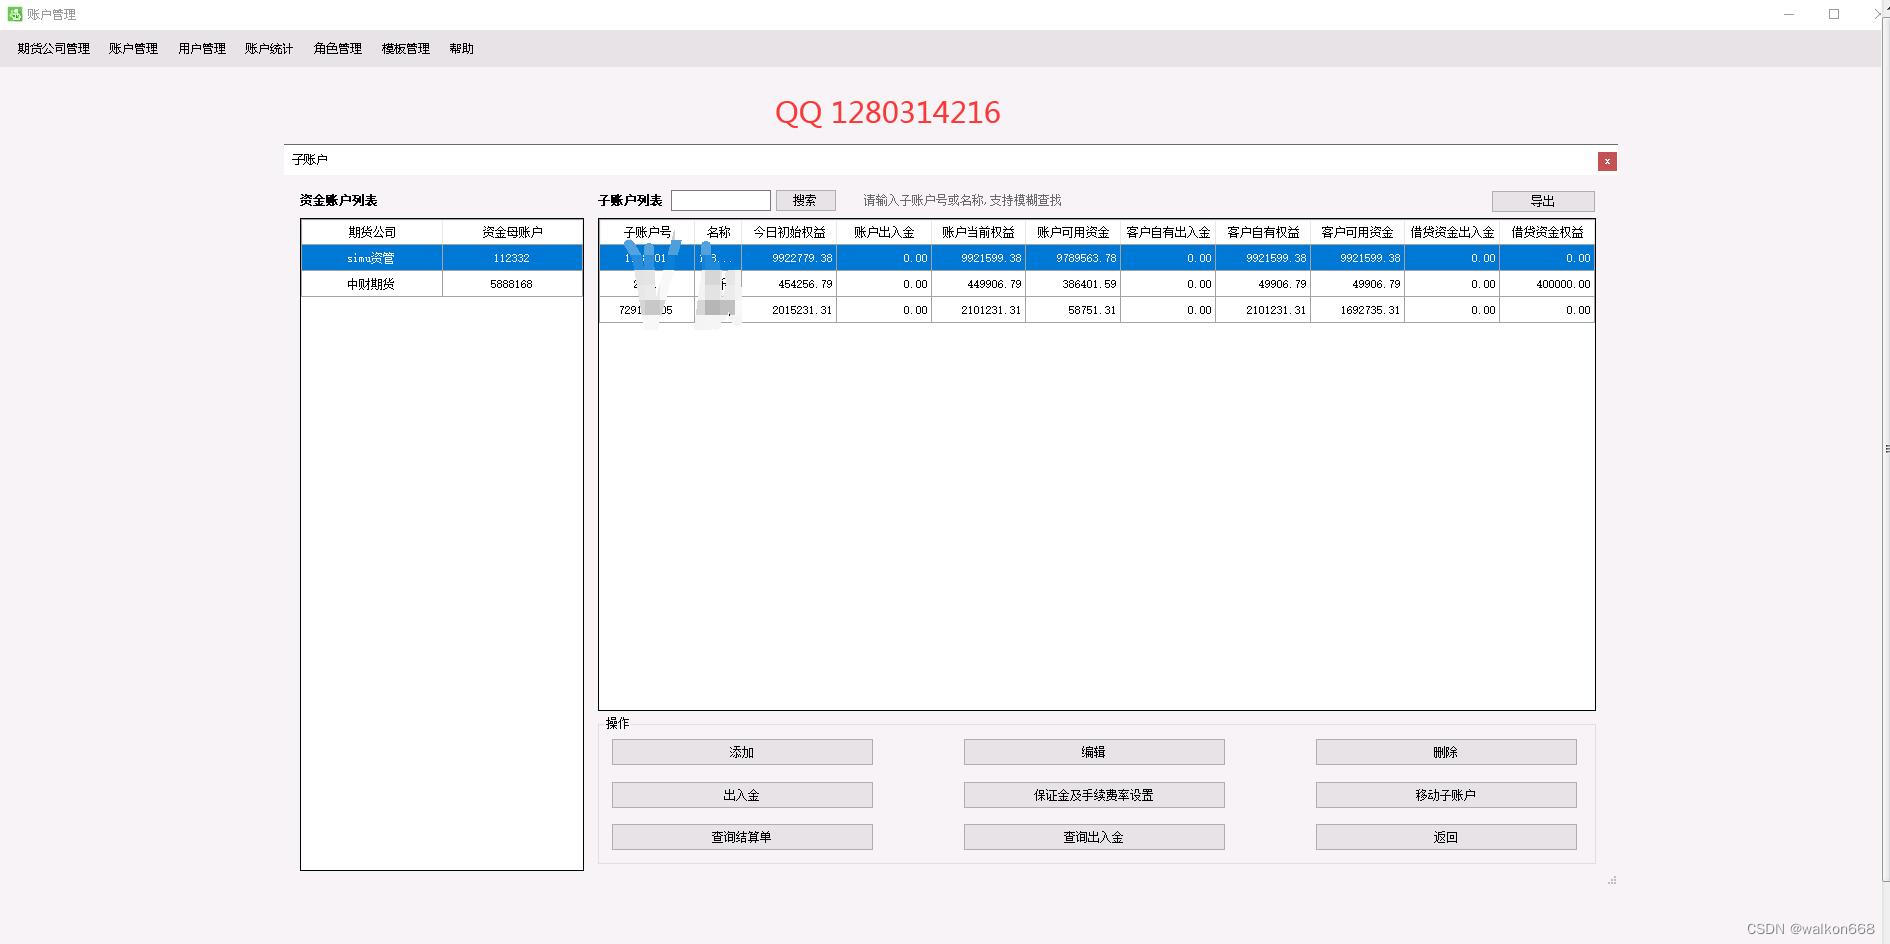Image resolution: width=1890 pixels, height=944 pixels.
Task: Click the 账户出入金 column header
Action: click(x=884, y=232)
